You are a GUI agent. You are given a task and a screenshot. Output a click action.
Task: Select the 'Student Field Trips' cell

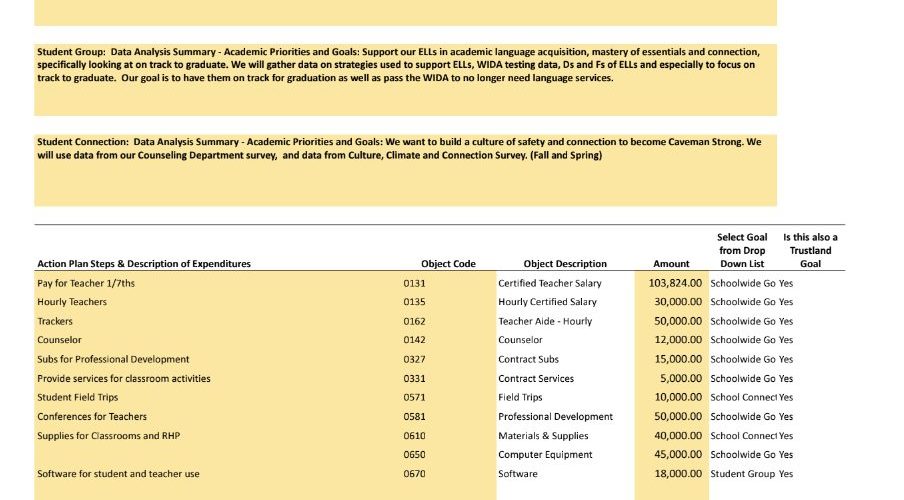pos(77,397)
